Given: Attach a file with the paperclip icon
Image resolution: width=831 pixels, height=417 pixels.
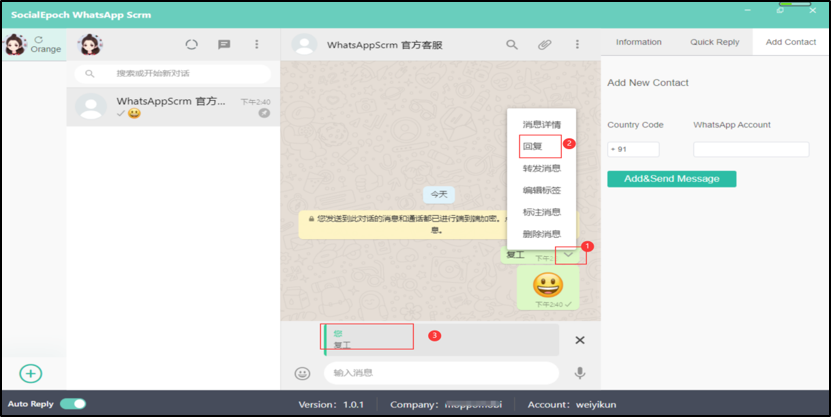Looking at the screenshot, I should point(545,45).
